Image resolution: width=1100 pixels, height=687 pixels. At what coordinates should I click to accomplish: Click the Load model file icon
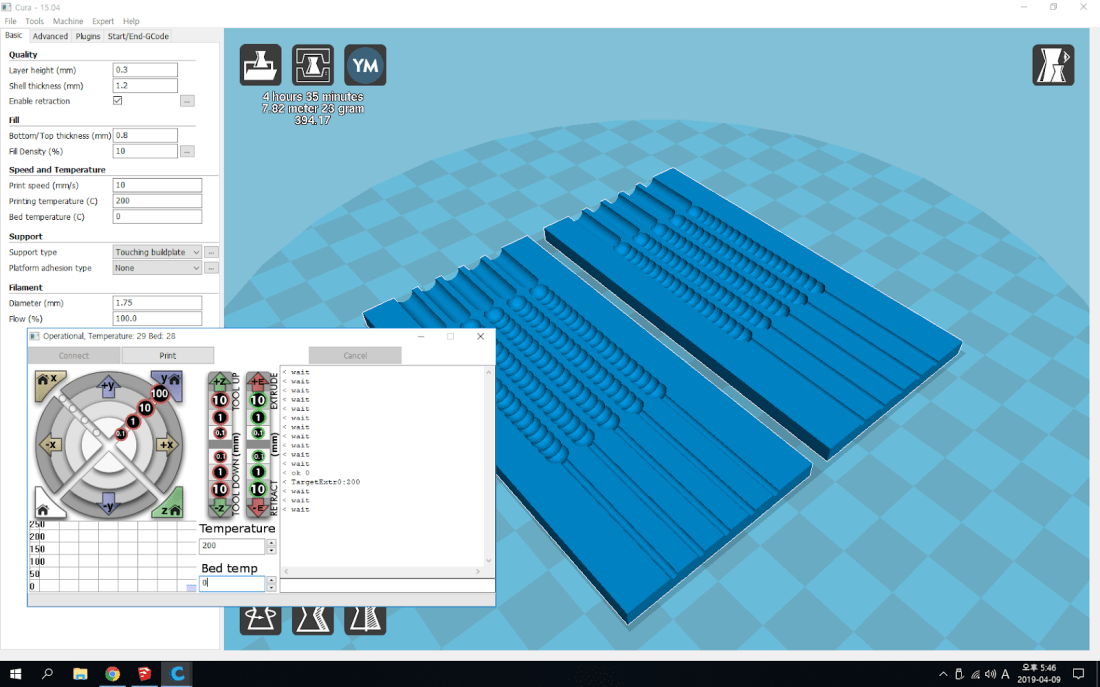click(x=260, y=65)
